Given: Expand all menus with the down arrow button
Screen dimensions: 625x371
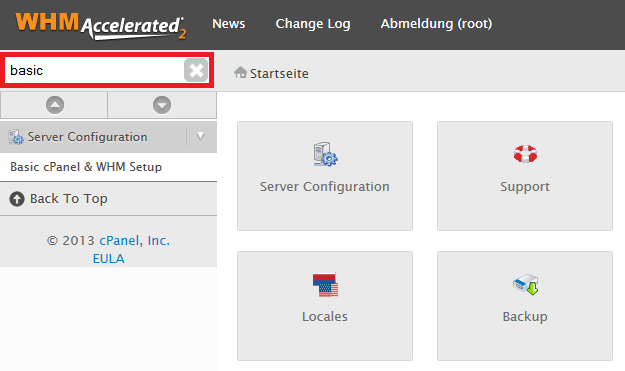Looking at the screenshot, I should click(162, 105).
